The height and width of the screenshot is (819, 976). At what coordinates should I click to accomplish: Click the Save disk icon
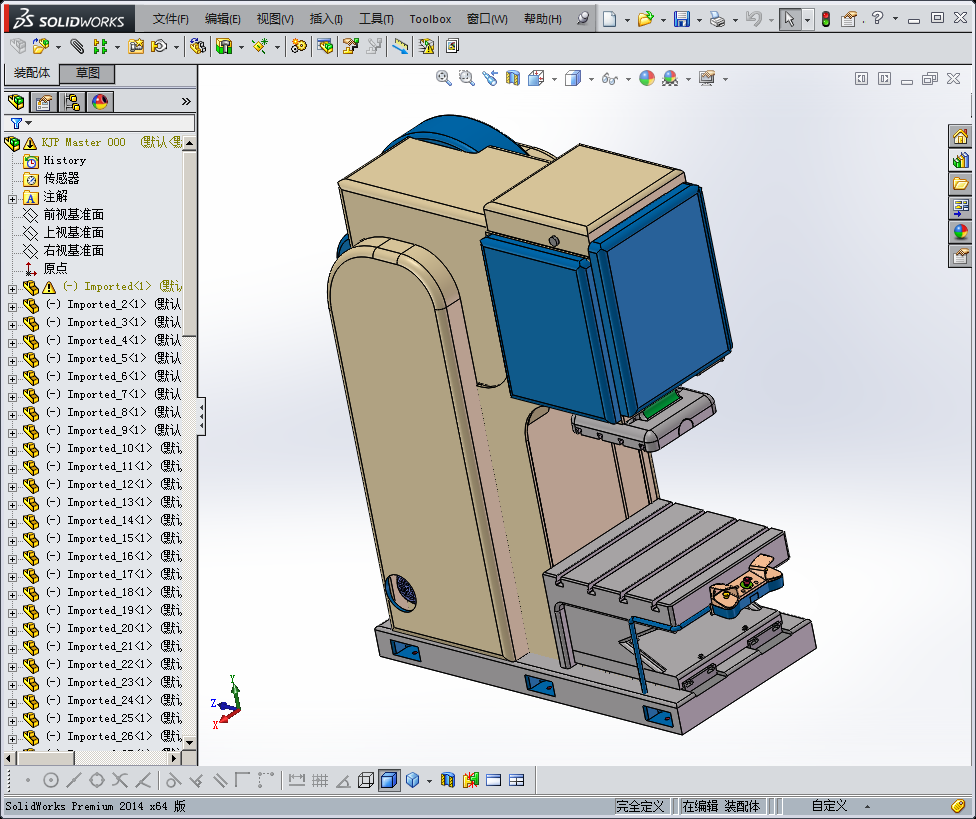(x=681, y=19)
